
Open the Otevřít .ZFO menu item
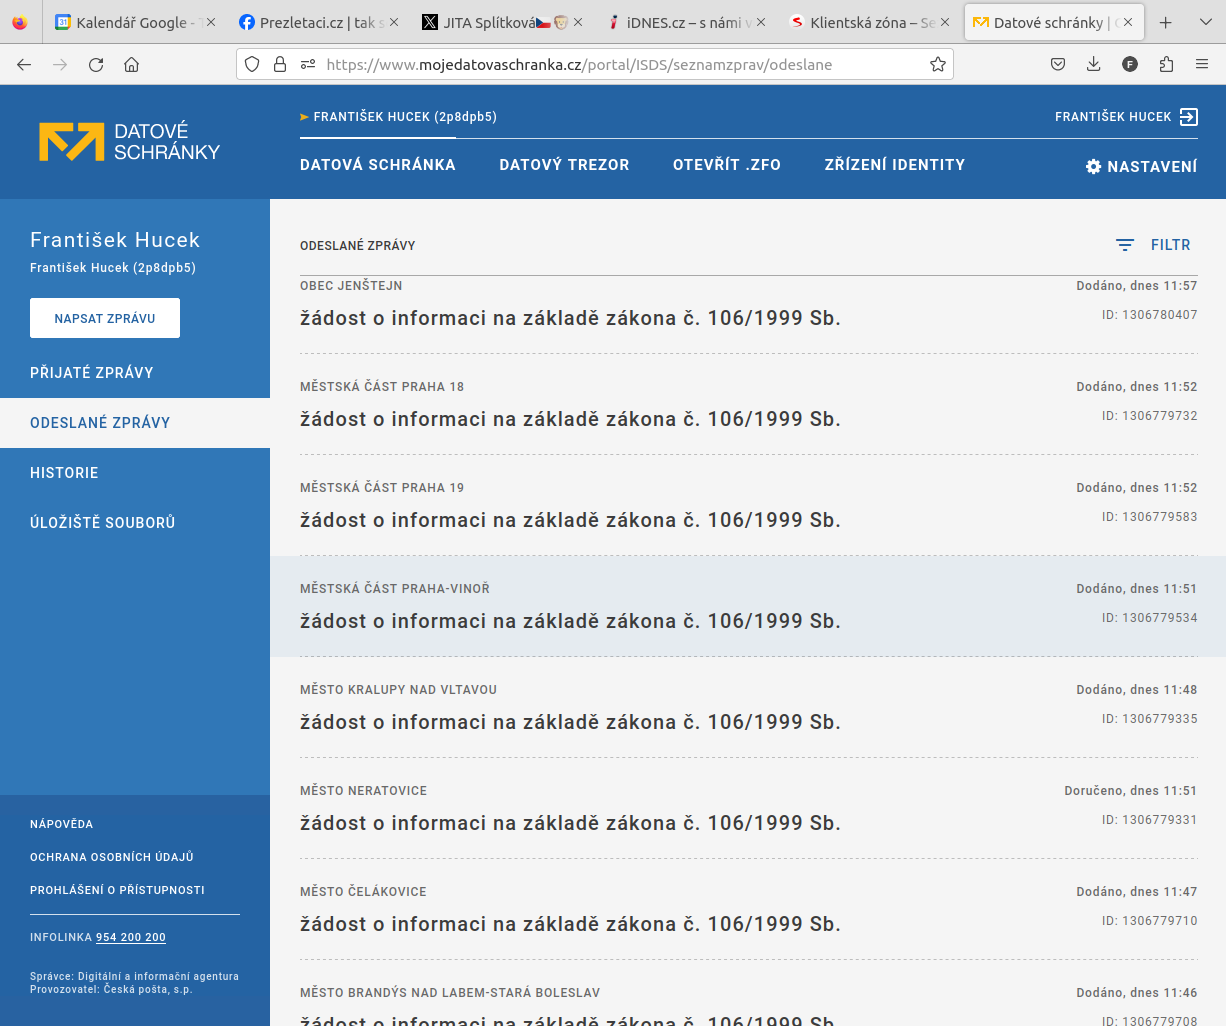pyautogui.click(x=727, y=165)
